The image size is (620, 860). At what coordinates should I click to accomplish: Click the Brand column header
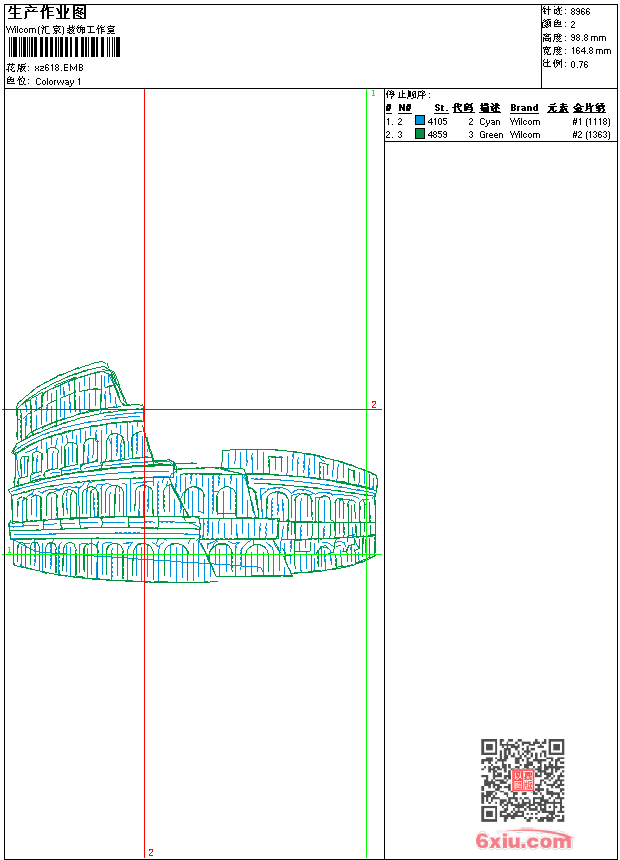[524, 108]
